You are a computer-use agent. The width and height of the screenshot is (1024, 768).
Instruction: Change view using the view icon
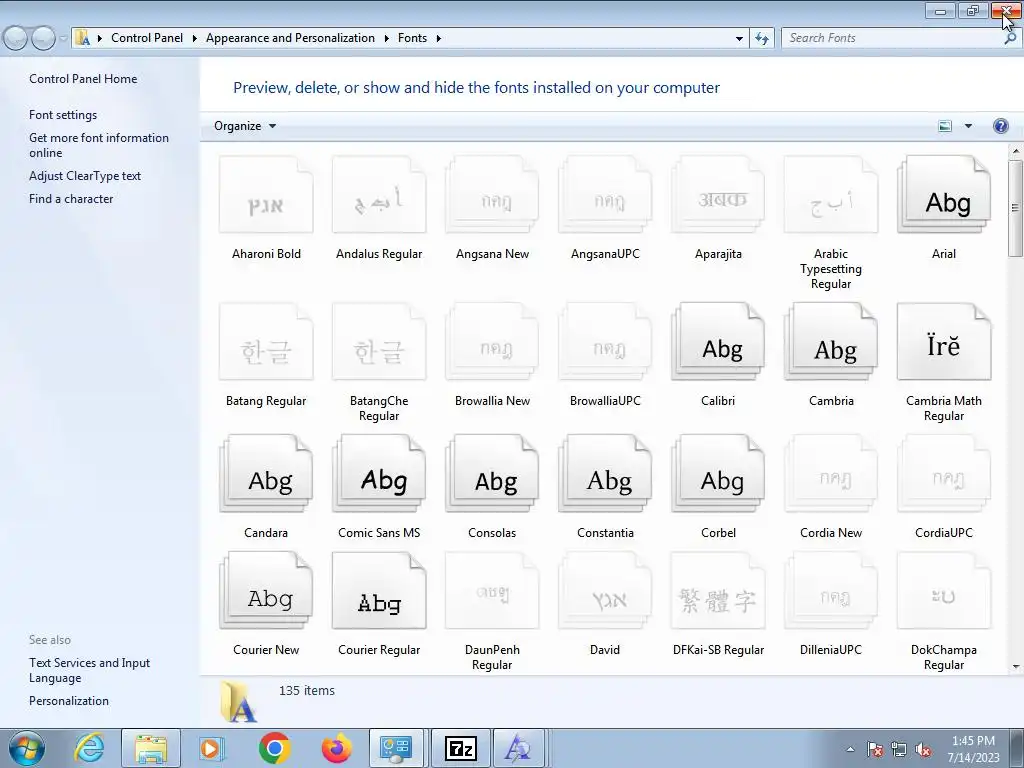click(x=944, y=126)
